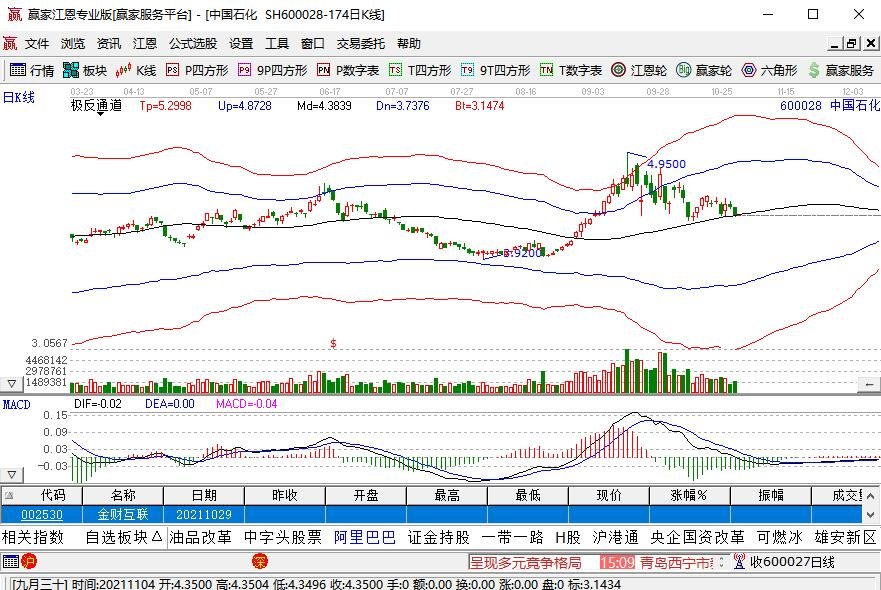This screenshot has height=590, width=881.
Task: Sort table by 涨幅% column header
Action: click(689, 496)
